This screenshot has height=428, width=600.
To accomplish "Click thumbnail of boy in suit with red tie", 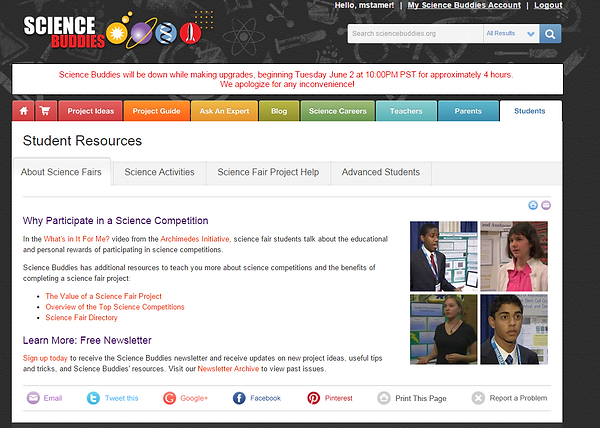I will coord(443,256).
